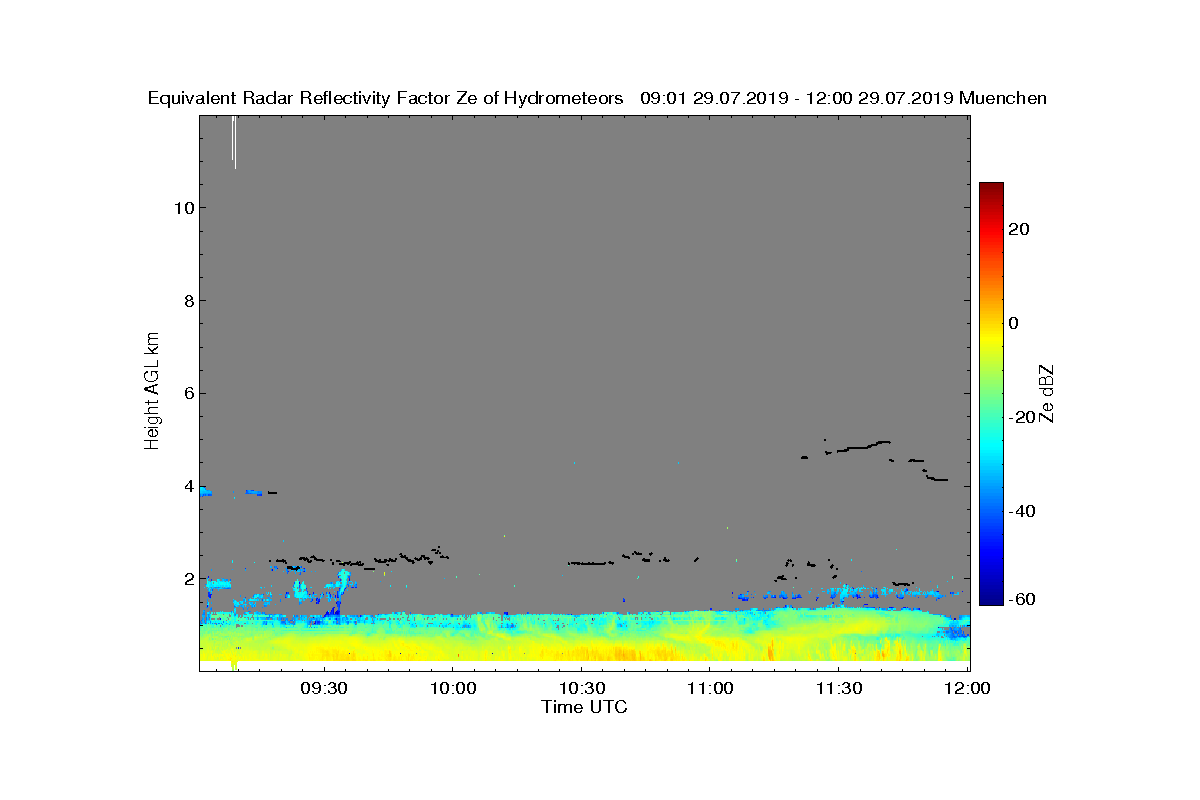Click the height tick label 2
Viewport: 1200px width, 800px height.
point(188,579)
